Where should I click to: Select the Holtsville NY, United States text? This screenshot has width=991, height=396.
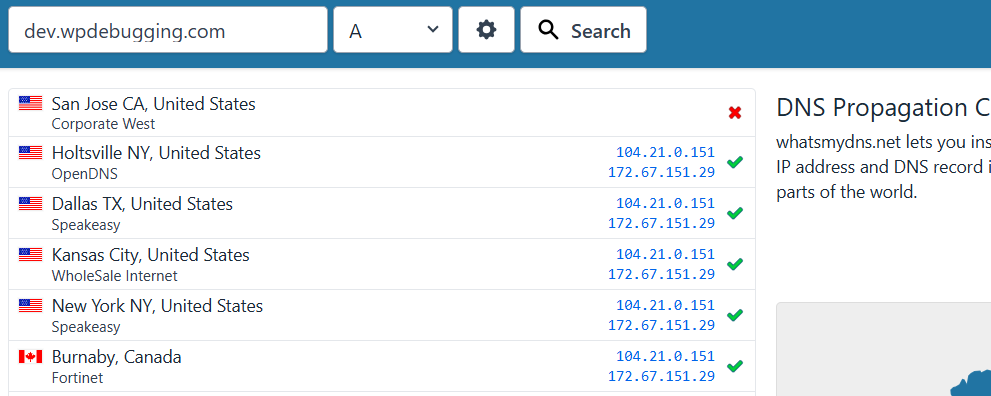(156, 153)
